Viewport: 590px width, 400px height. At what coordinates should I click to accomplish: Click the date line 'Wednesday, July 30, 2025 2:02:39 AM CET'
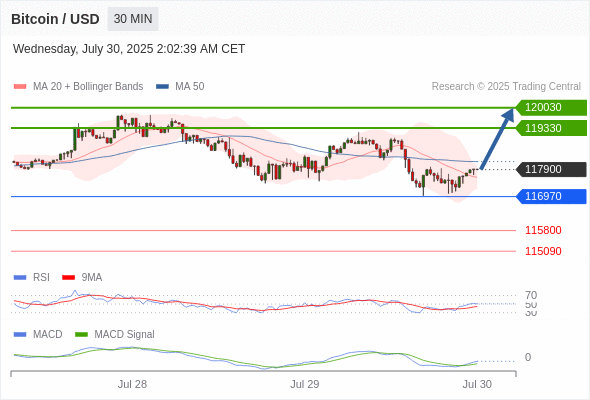click(129, 49)
